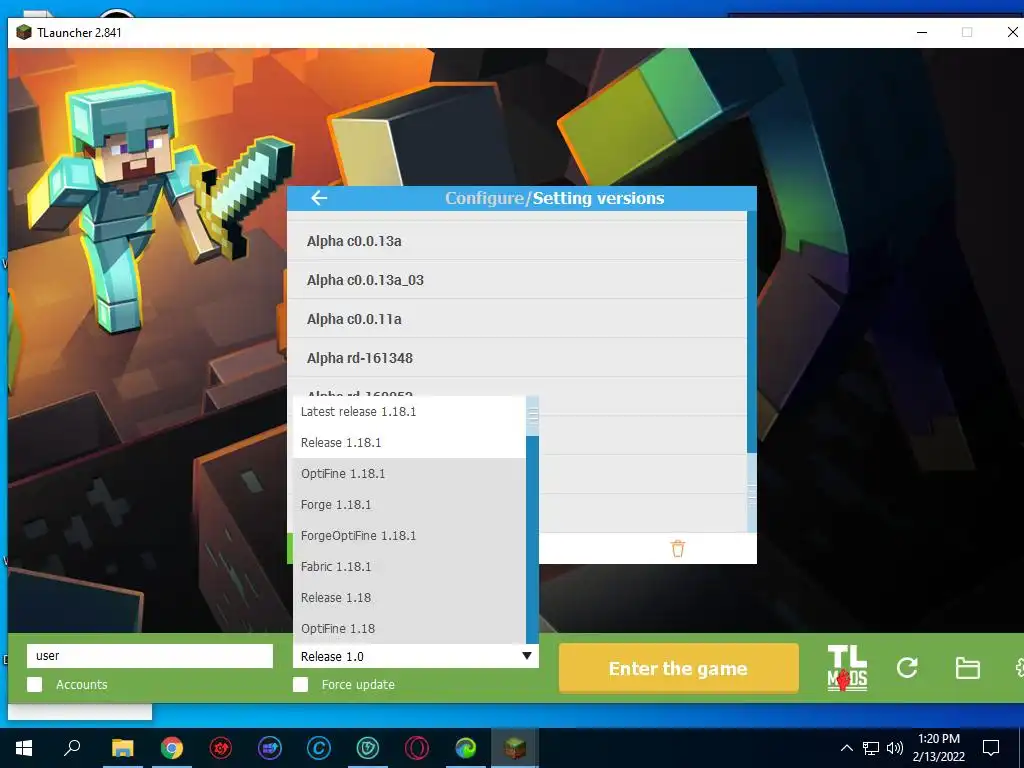Viewport: 1024px width, 768px height.
Task: Choose Release 1.18.1 from list
Action: point(409,442)
